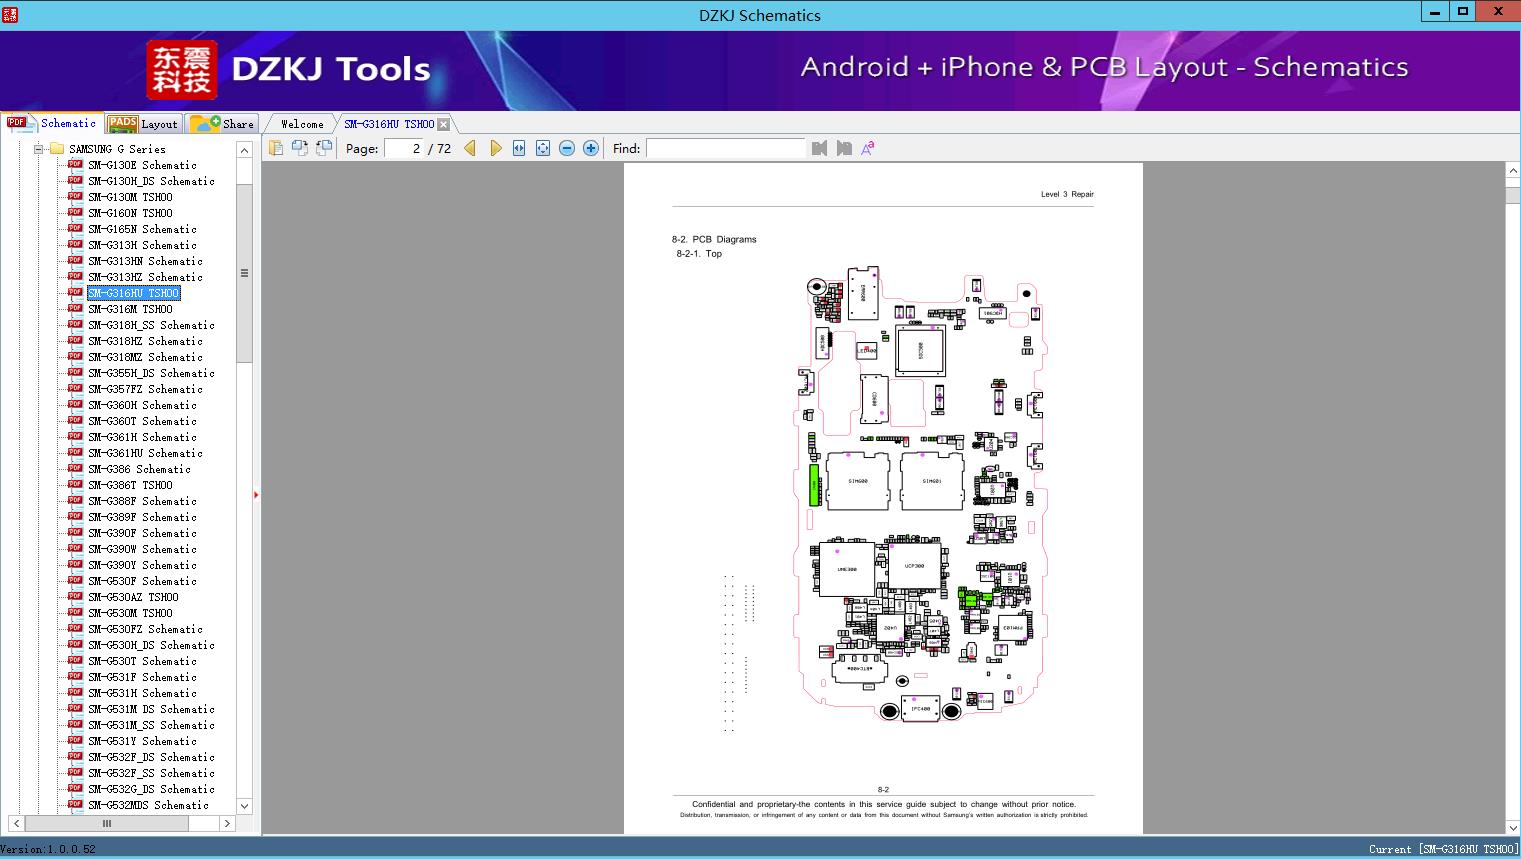Image resolution: width=1521 pixels, height=859 pixels.
Task: Find next search match
Action: coord(844,148)
